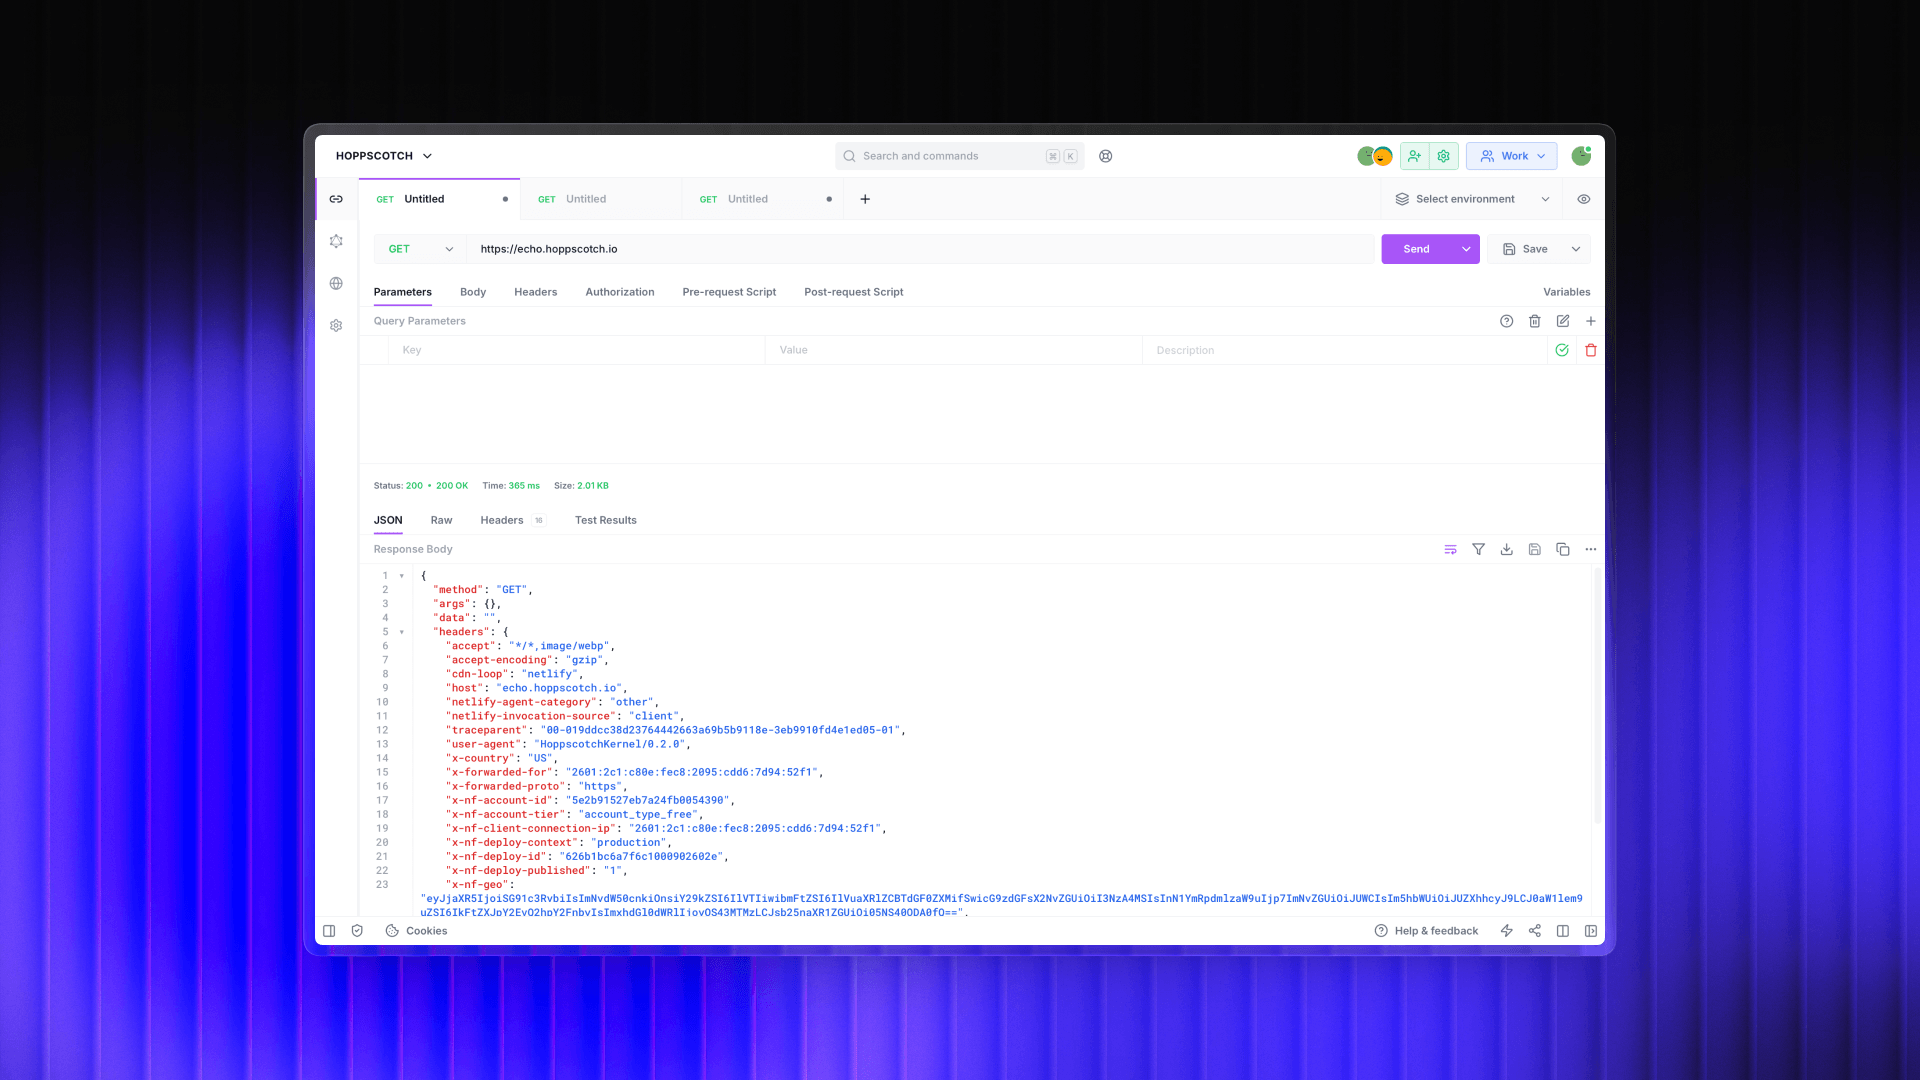
Task: Toggle the parameter row enabled checkmark
Action: (x=1561, y=350)
